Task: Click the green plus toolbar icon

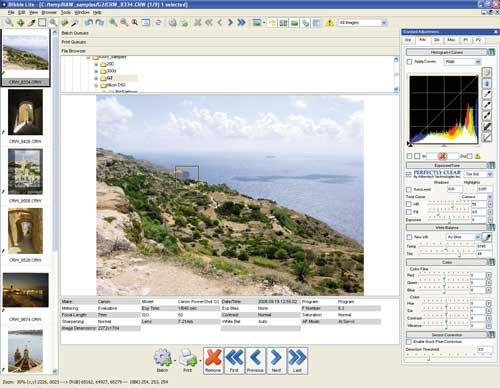Action: pyautogui.click(x=21, y=23)
